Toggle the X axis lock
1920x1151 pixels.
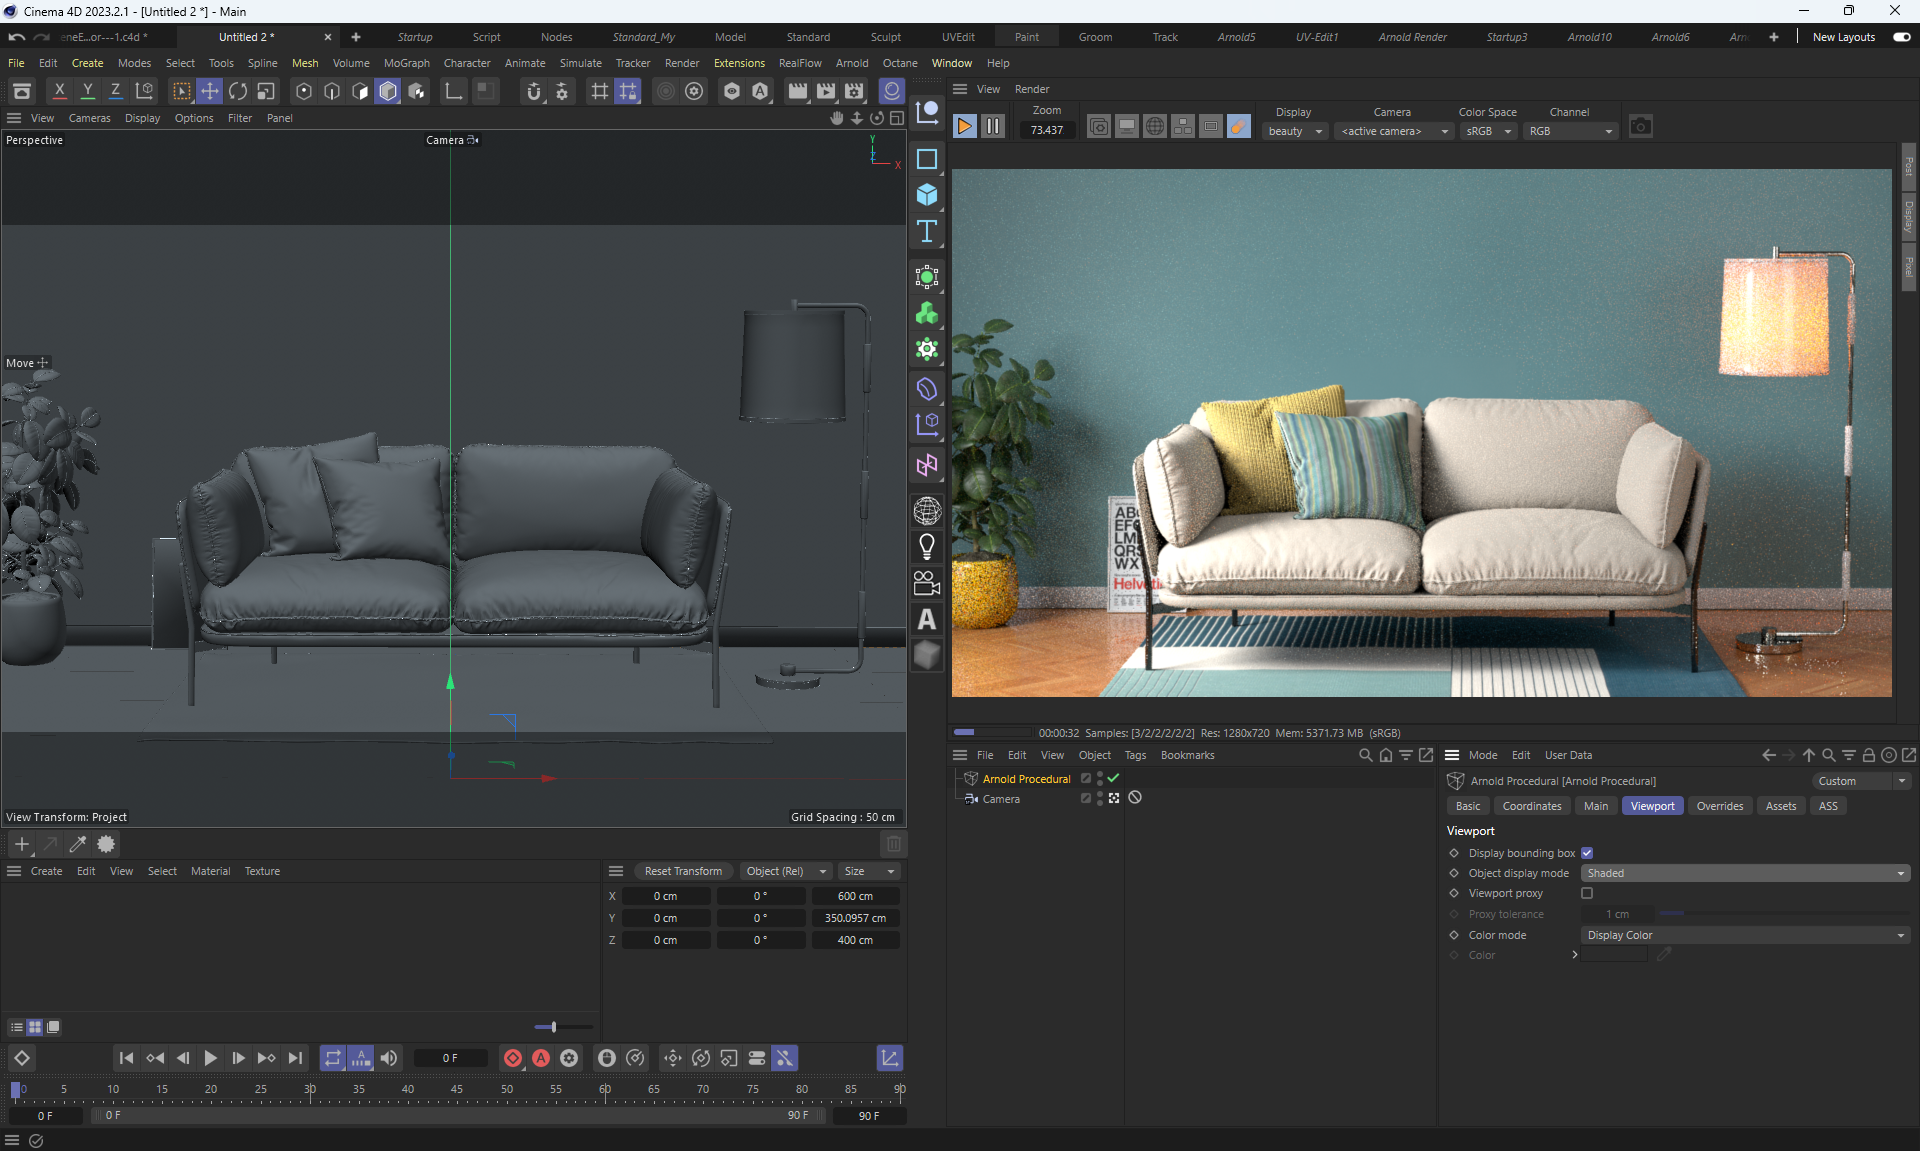(x=60, y=91)
